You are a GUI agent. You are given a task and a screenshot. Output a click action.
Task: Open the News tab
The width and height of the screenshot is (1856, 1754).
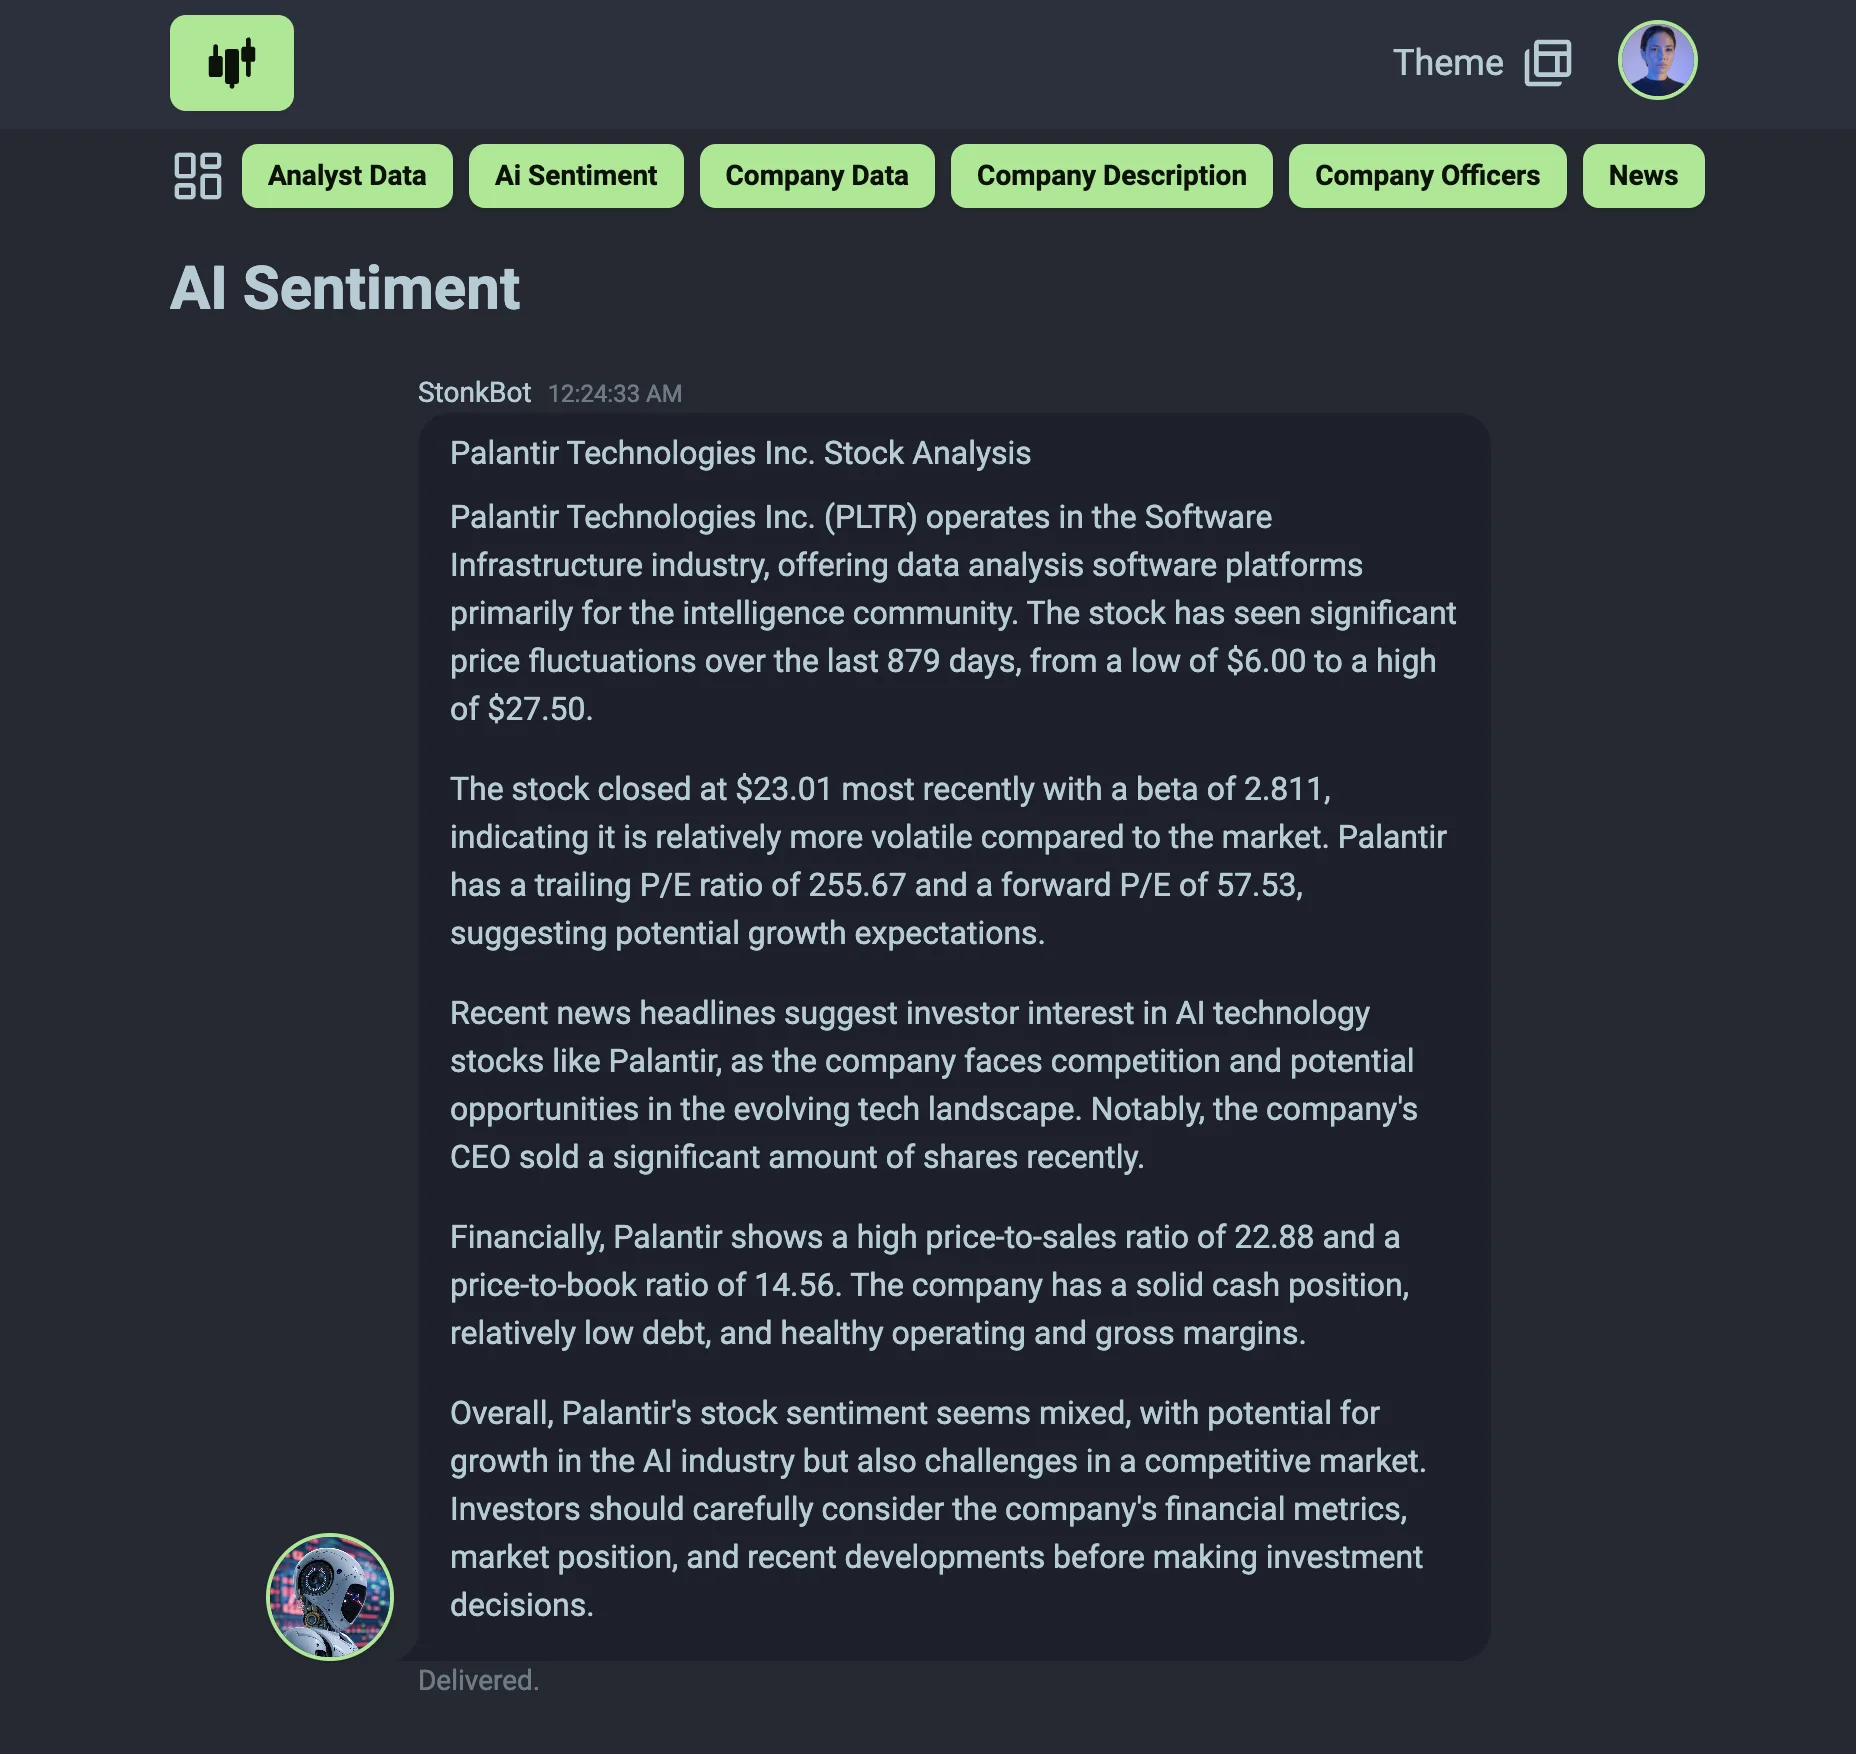(1643, 176)
